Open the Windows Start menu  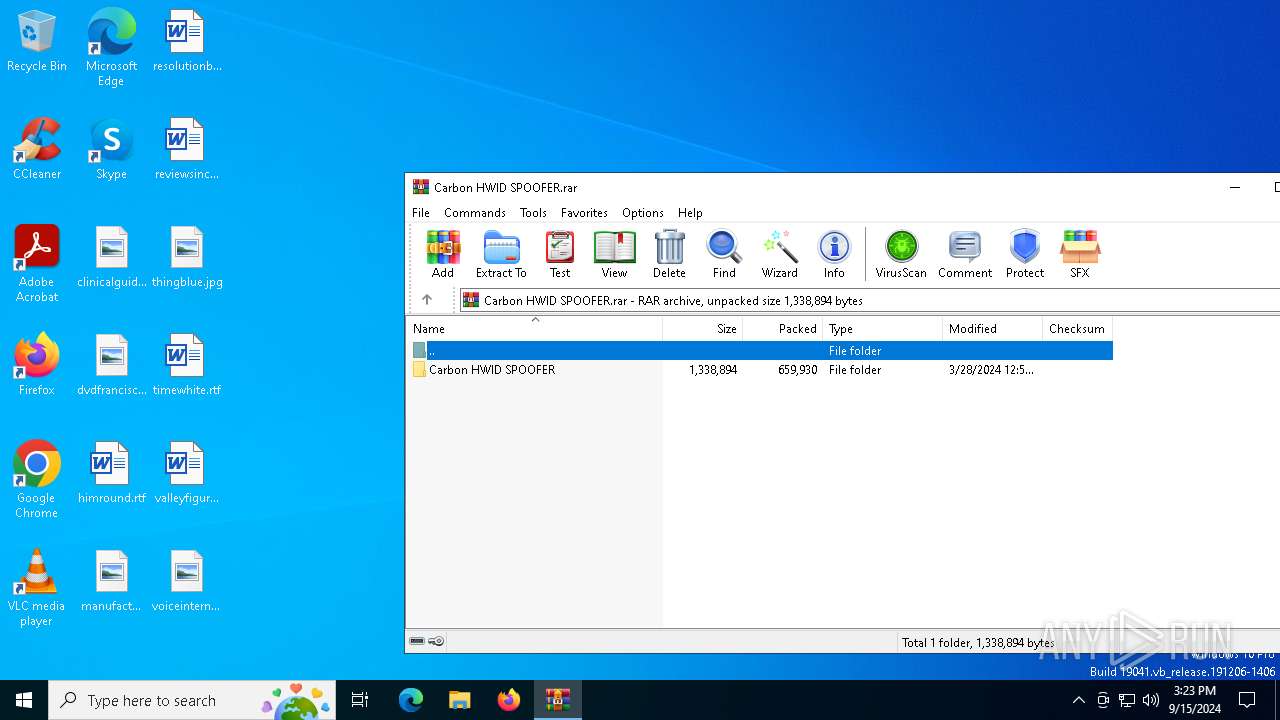(x=24, y=700)
